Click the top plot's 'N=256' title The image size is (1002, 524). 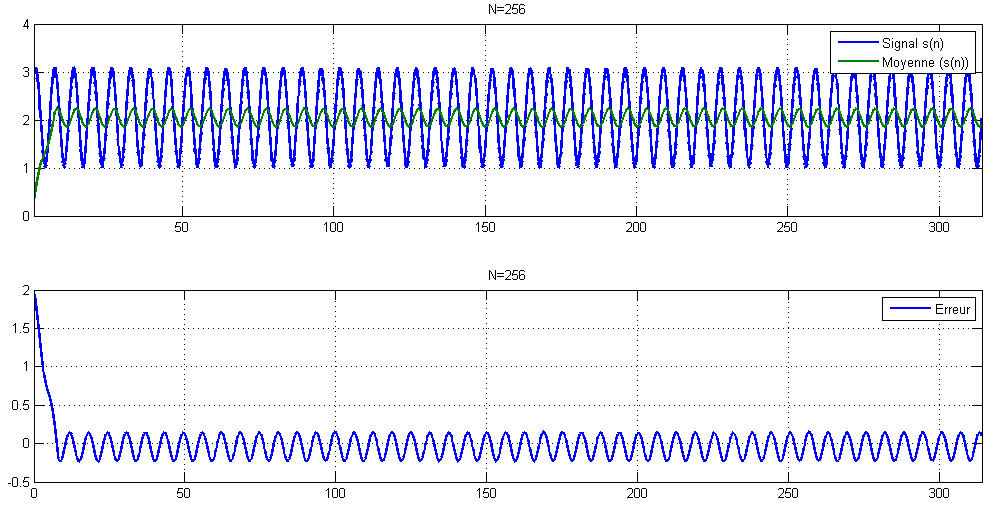pos(508,9)
